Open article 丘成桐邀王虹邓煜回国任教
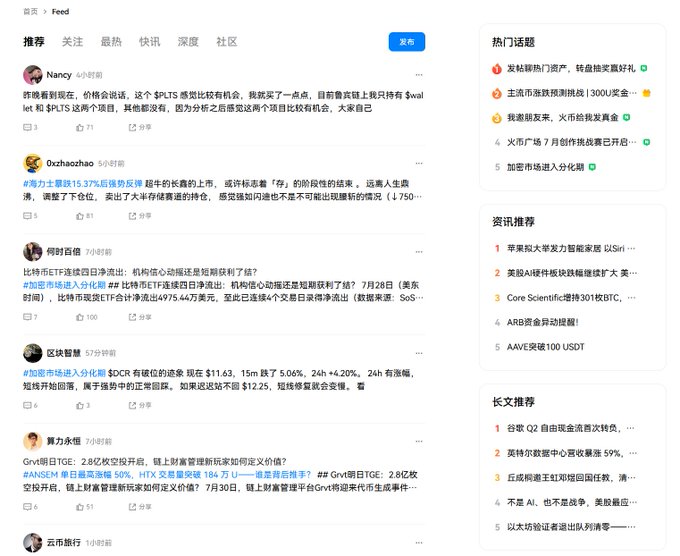This screenshot has height=556, width=680. click(x=572, y=478)
